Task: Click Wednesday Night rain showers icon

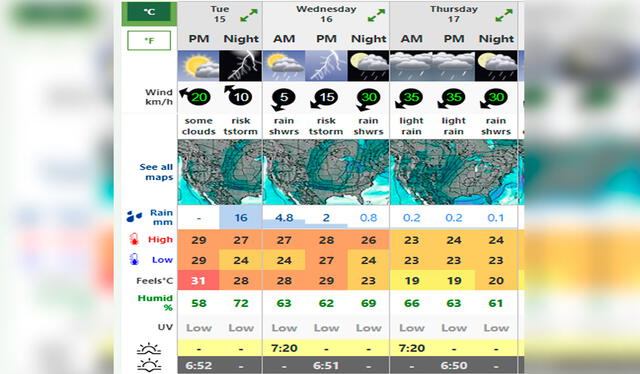Action: tap(368, 66)
